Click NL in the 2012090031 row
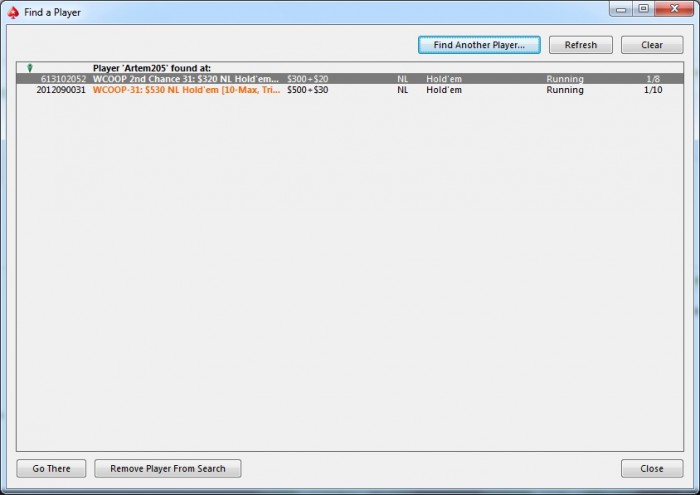The image size is (700, 495). click(403, 90)
